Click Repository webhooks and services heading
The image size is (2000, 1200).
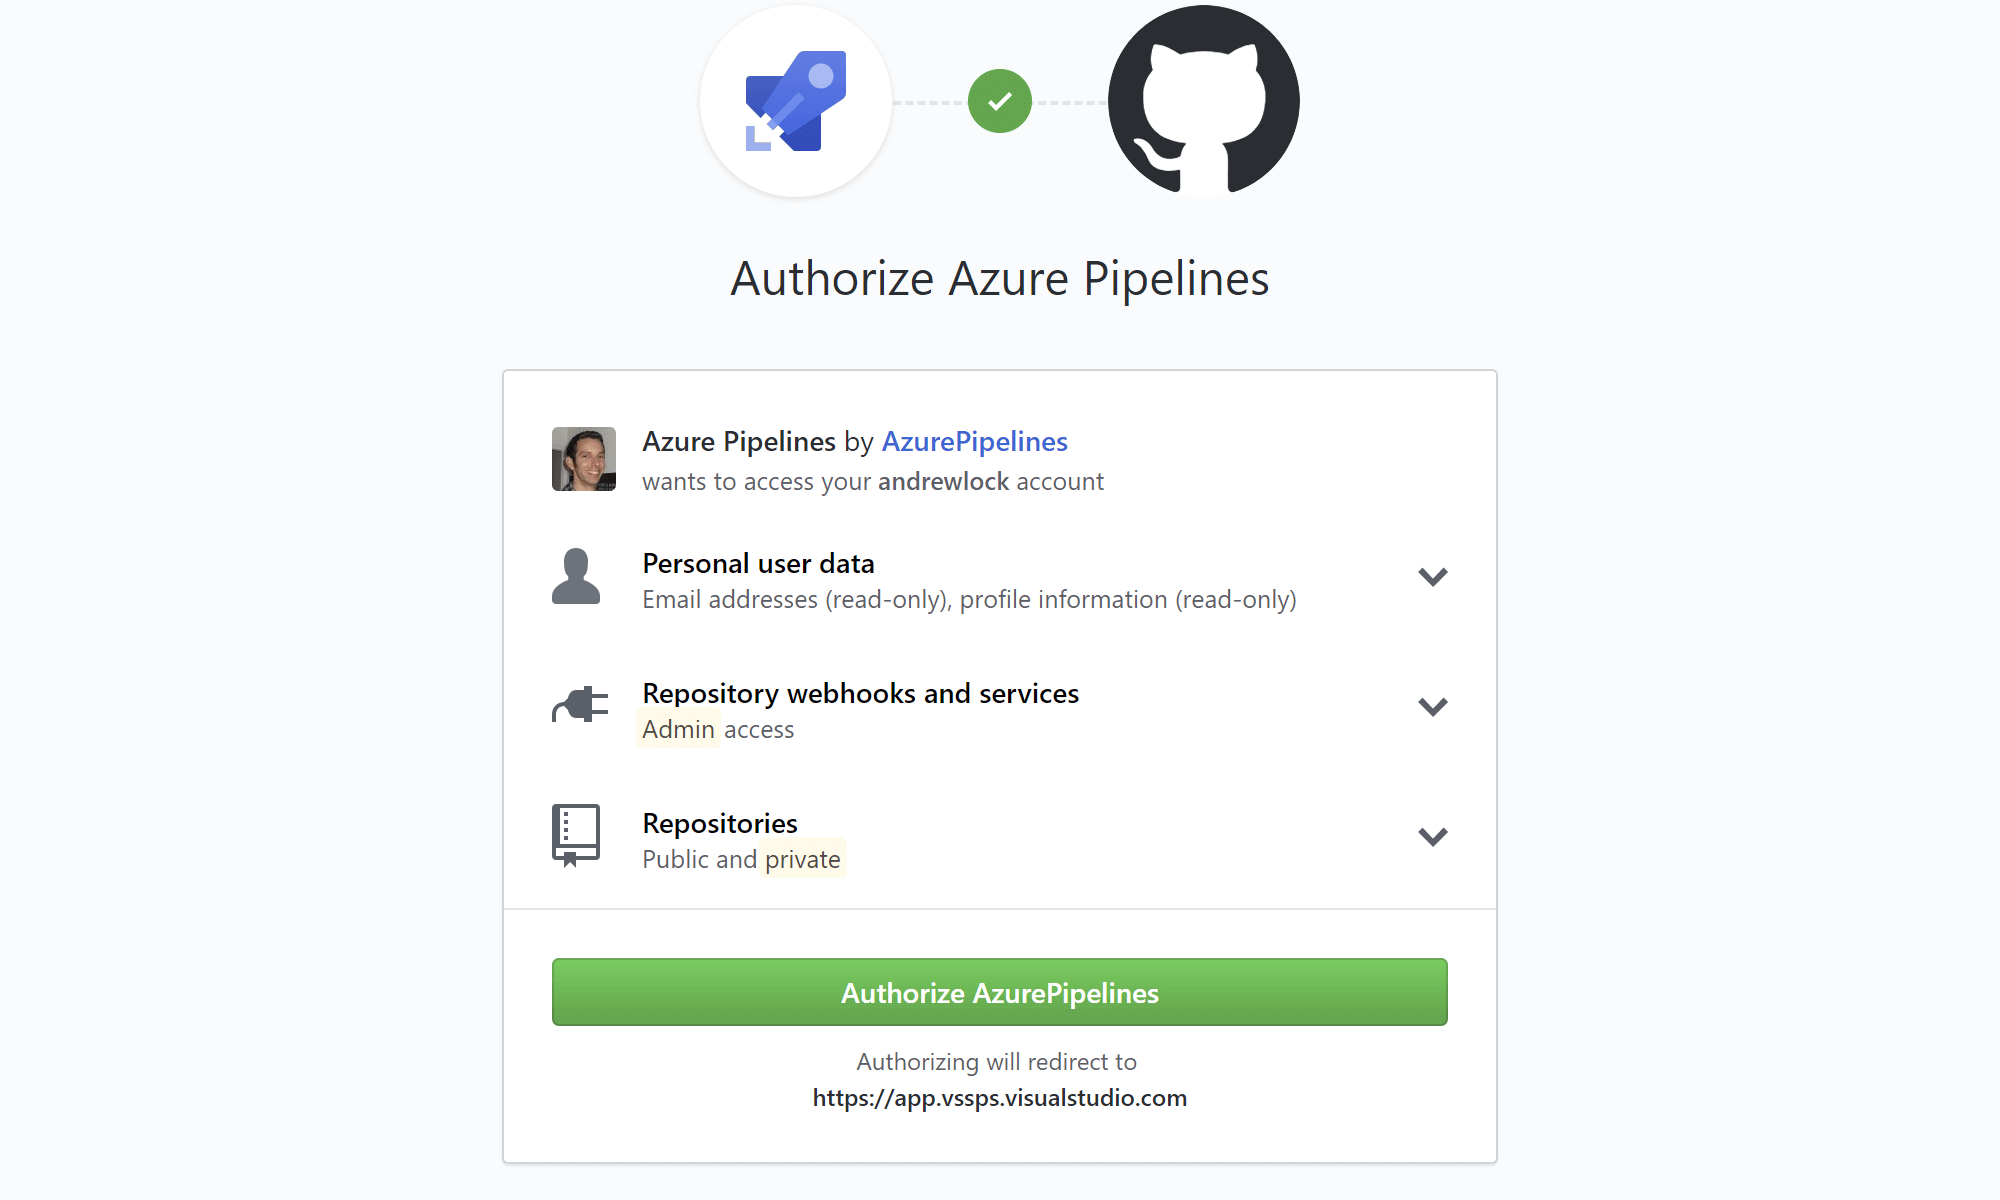pyautogui.click(x=861, y=693)
